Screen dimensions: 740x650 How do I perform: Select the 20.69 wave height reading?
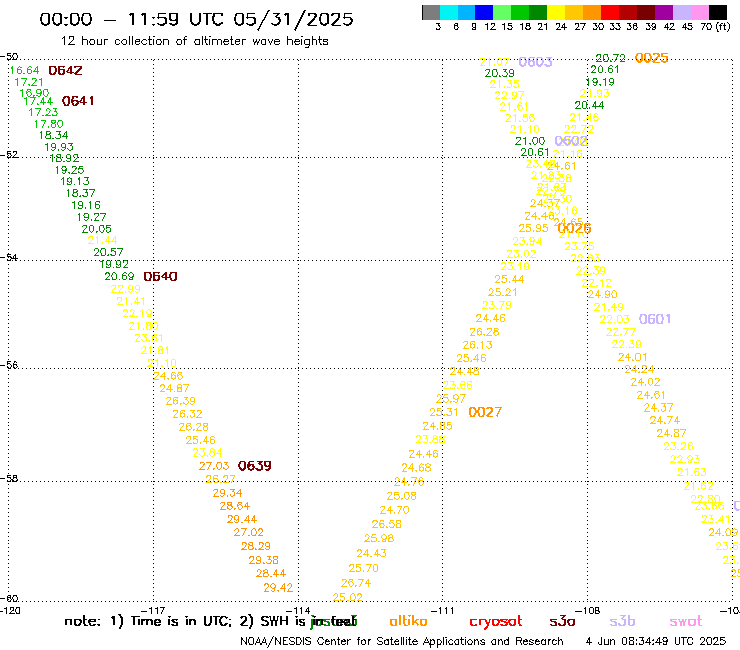(x=119, y=276)
